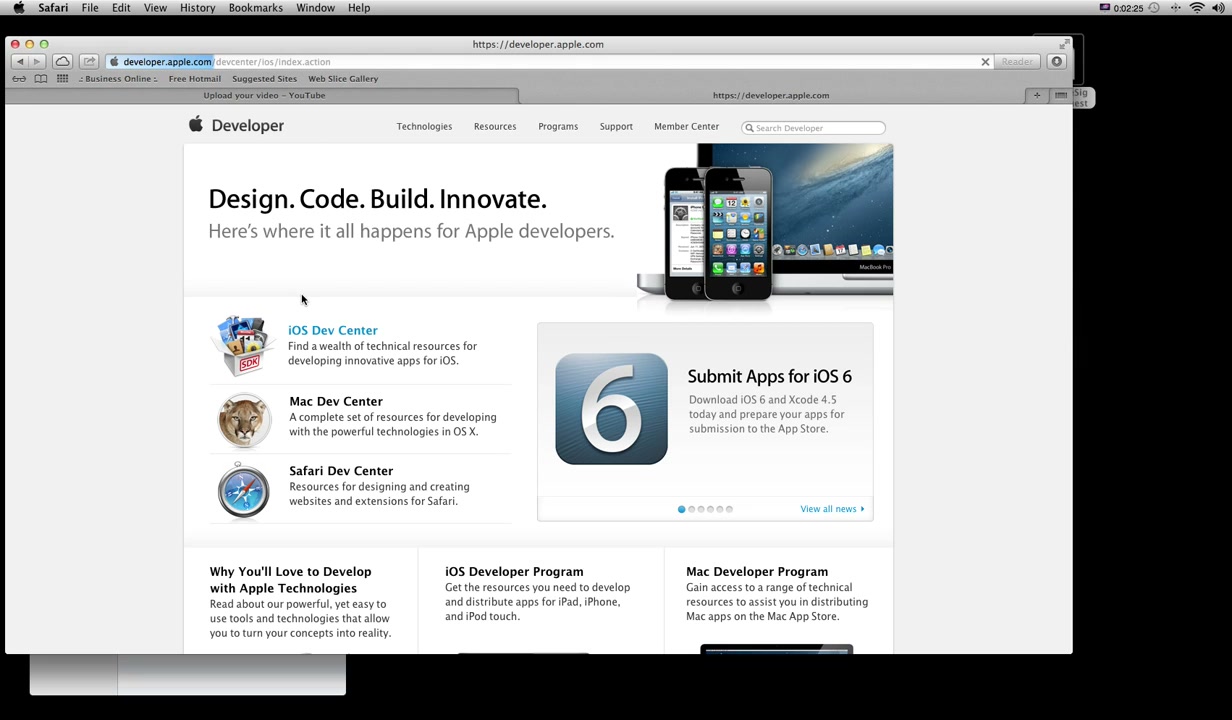Screen dimensions: 1232x720
Task: Open the Support navigation item
Action: point(616,127)
